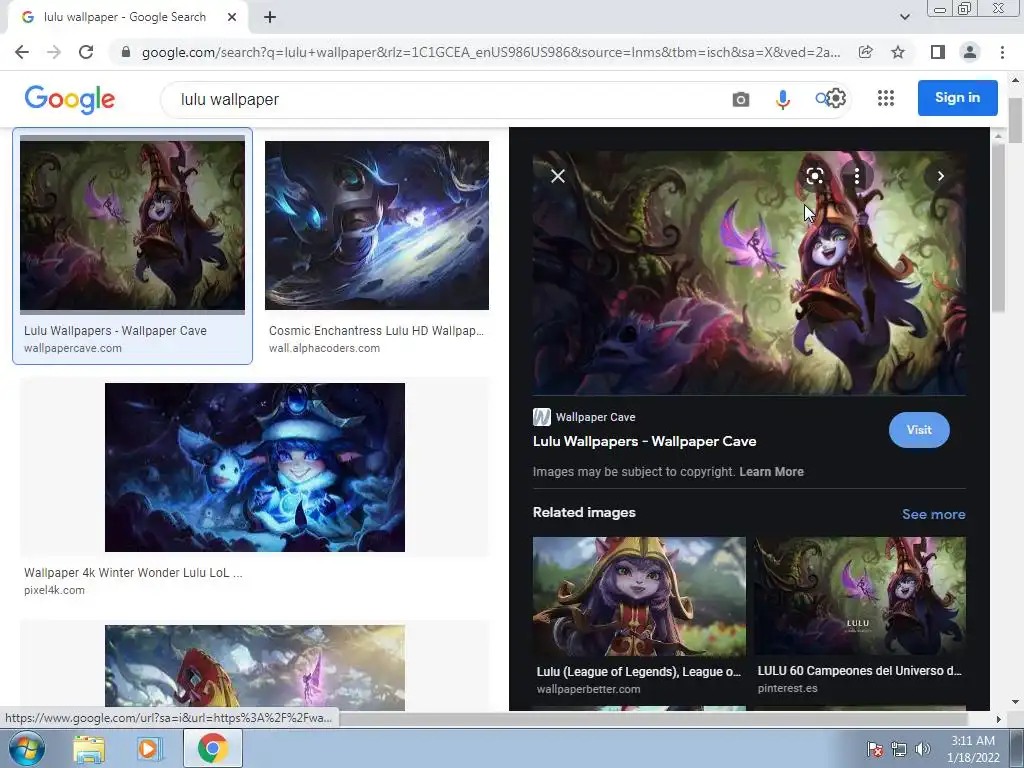Select the lulu wallpaper Google Search tab
The height and width of the screenshot is (768, 1024).
[124, 18]
